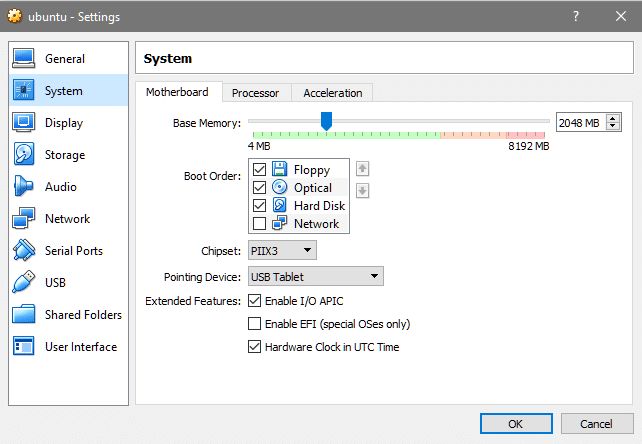This screenshot has width=642, height=444.
Task: Enable EFI special OSes checkbox
Action: click(254, 324)
